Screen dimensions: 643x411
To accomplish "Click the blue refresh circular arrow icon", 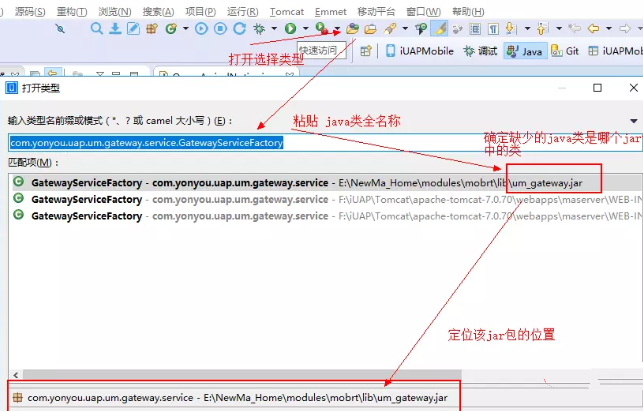I will (239, 28).
